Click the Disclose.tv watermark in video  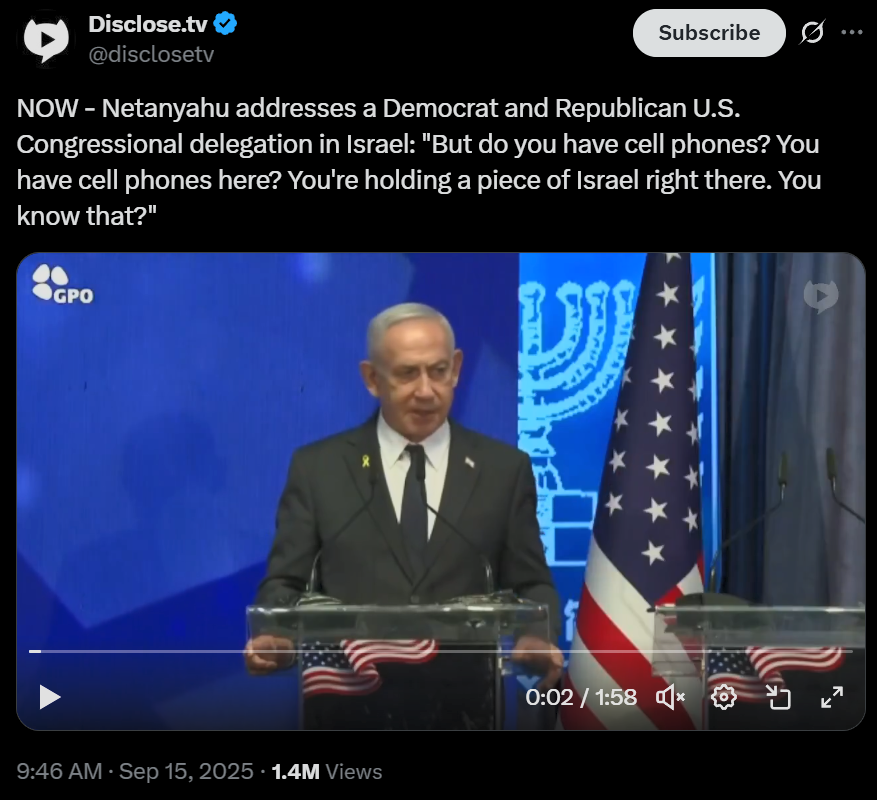[x=821, y=296]
